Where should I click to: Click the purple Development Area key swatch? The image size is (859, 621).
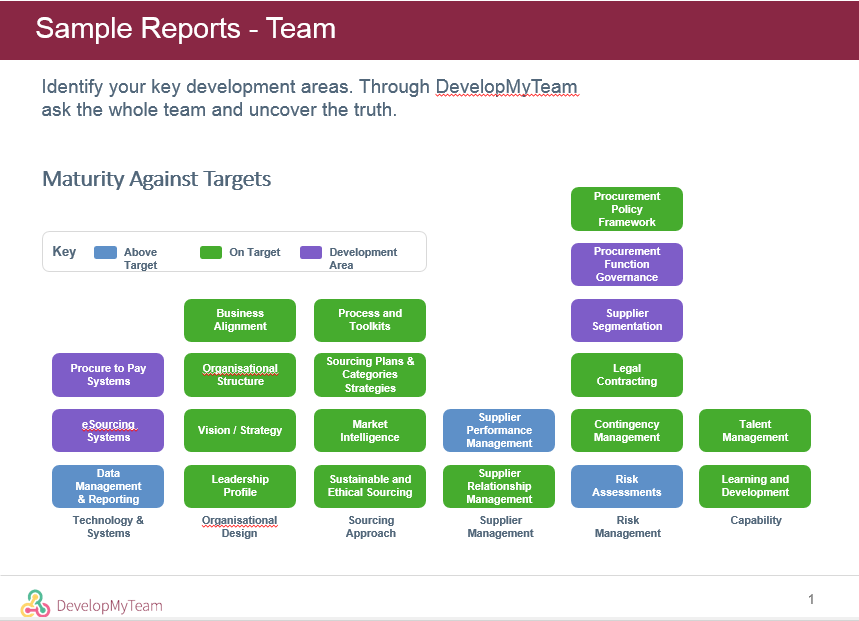pos(310,253)
